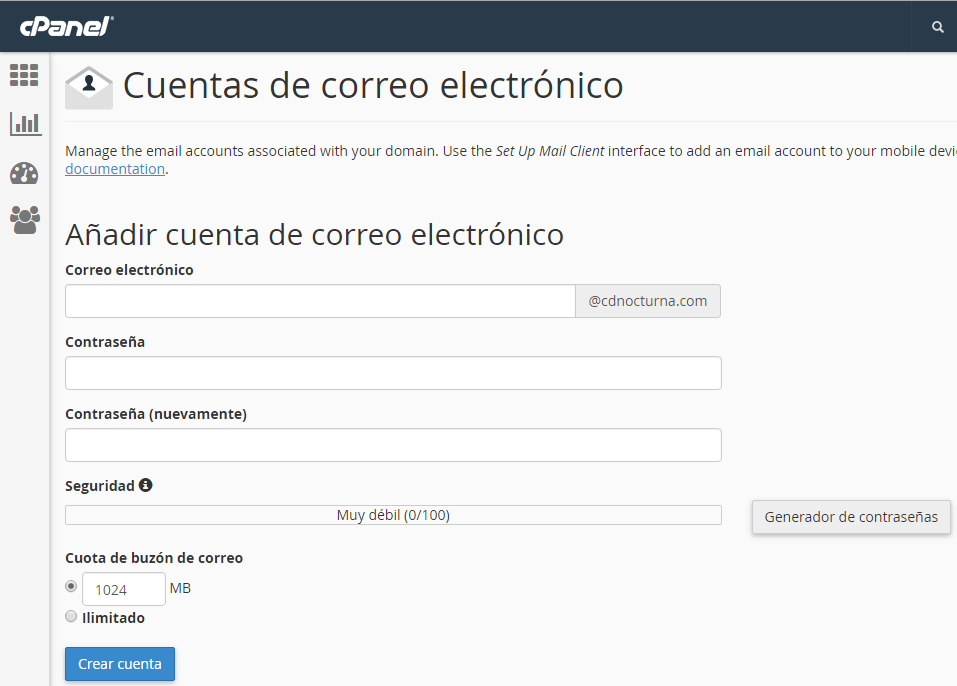
Task: Follow the documentation link
Action: (x=115, y=169)
